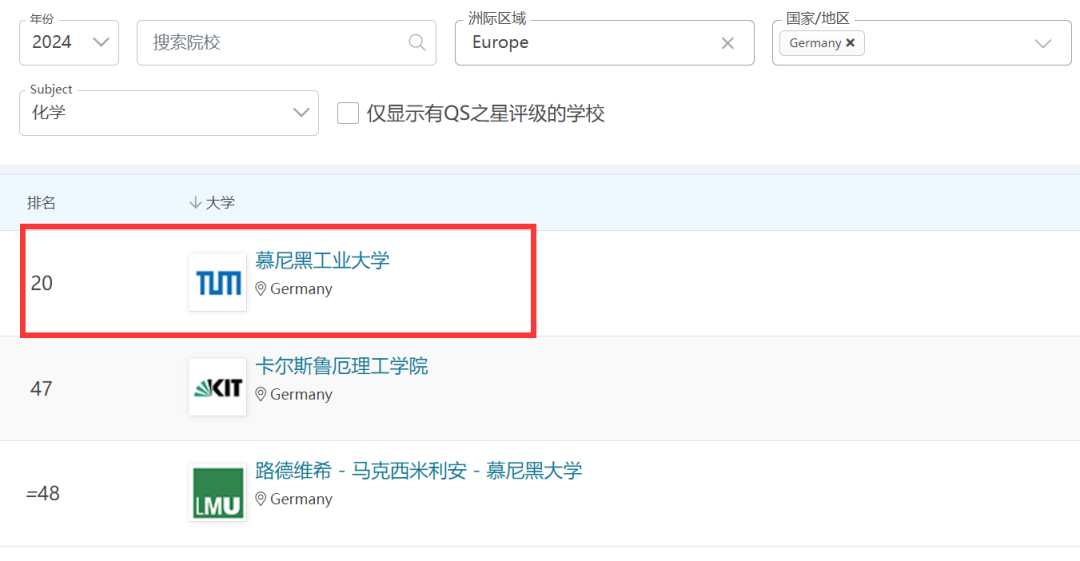Open the Subject 化学 dropdown

169,113
